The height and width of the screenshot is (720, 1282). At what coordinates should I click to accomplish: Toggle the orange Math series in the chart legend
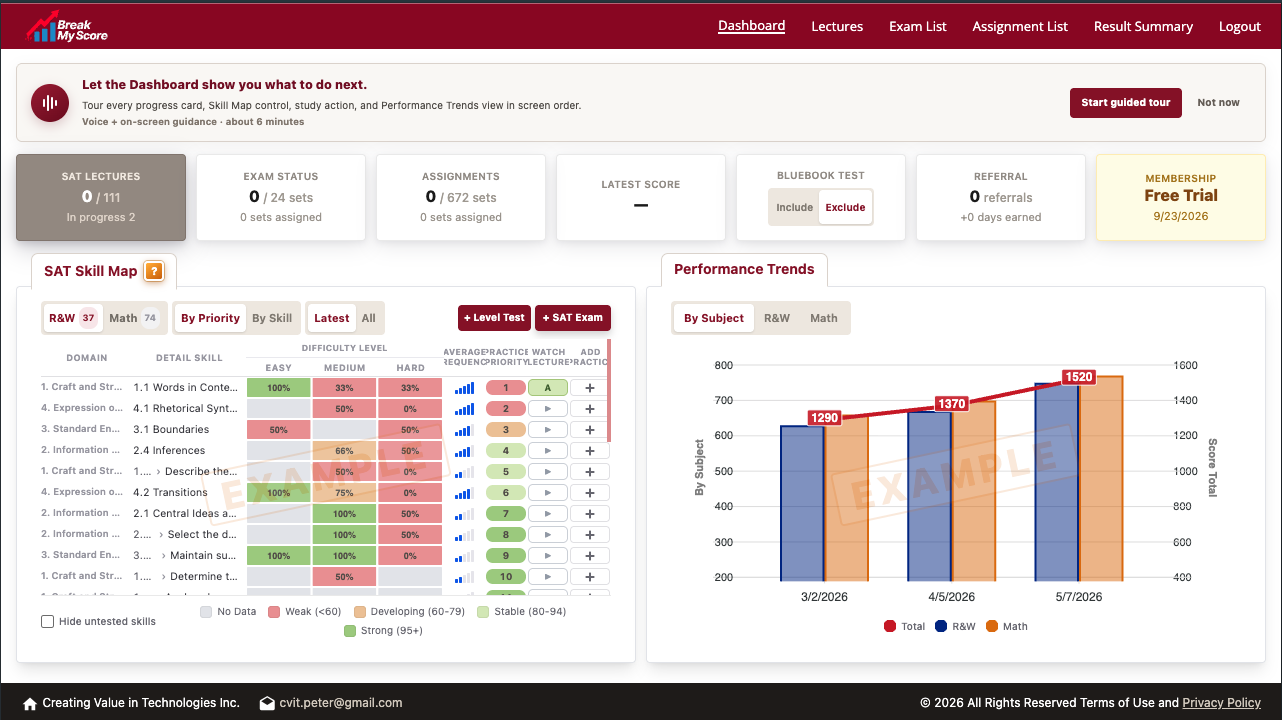1006,626
